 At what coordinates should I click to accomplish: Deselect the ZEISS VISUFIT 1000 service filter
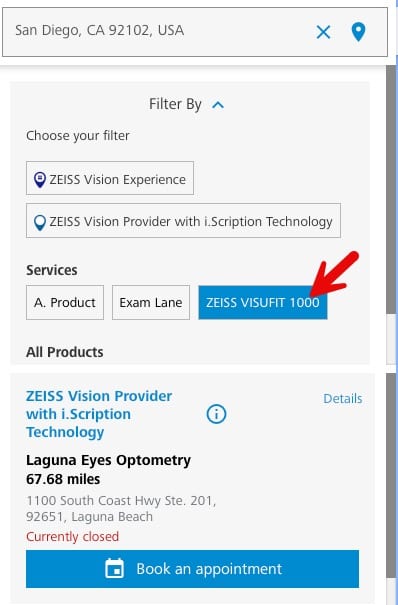263,302
